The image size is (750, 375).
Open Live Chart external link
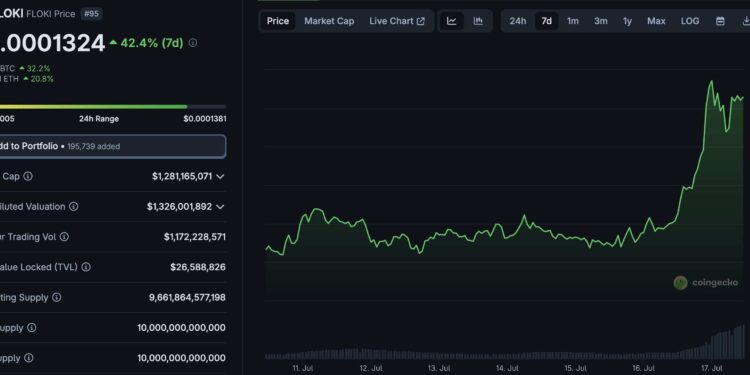(x=397, y=21)
